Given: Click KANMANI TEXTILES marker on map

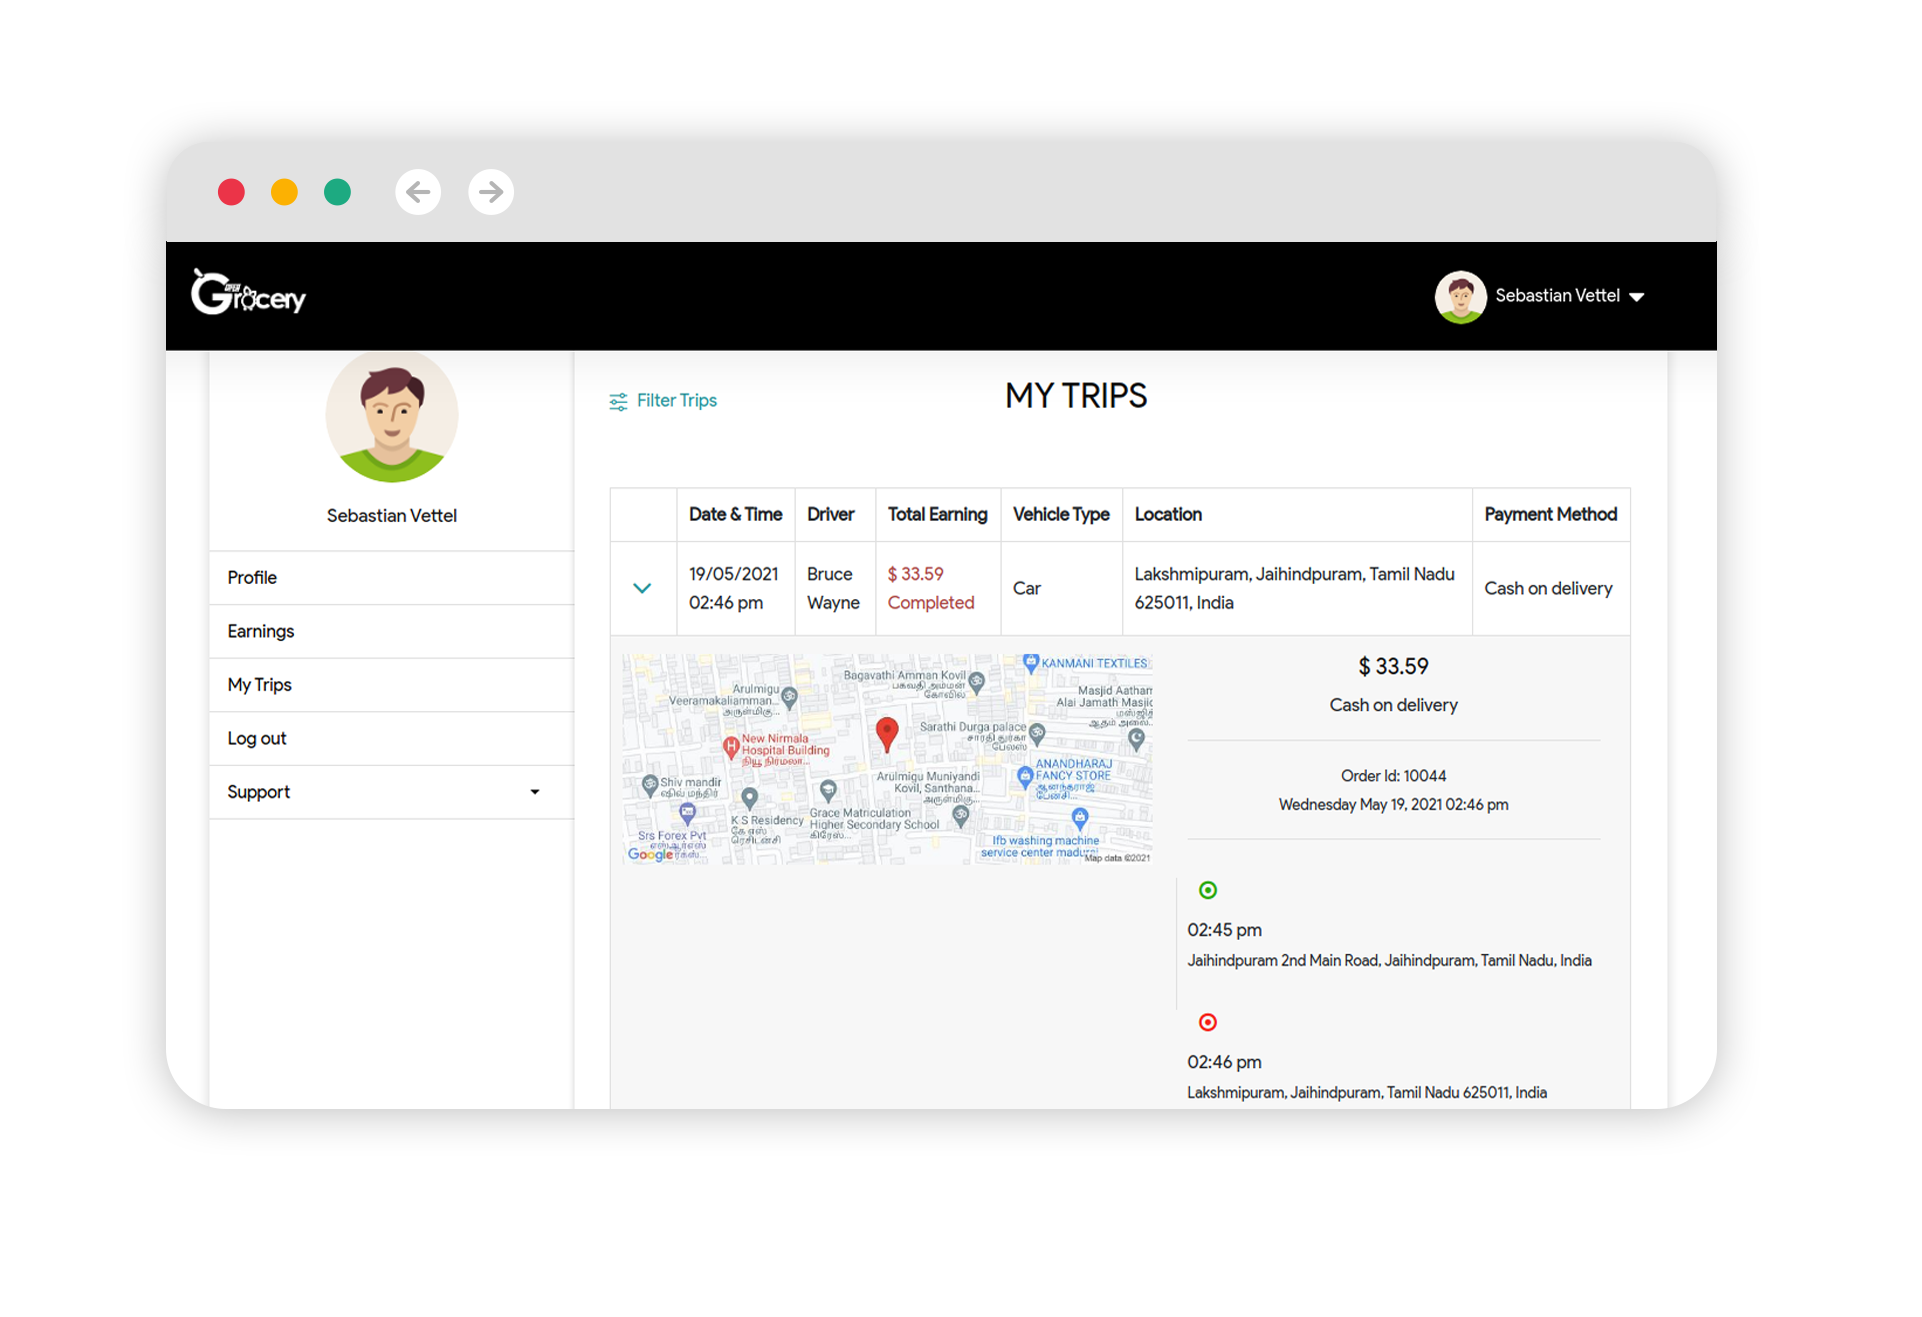Looking at the screenshot, I should [x=1031, y=662].
